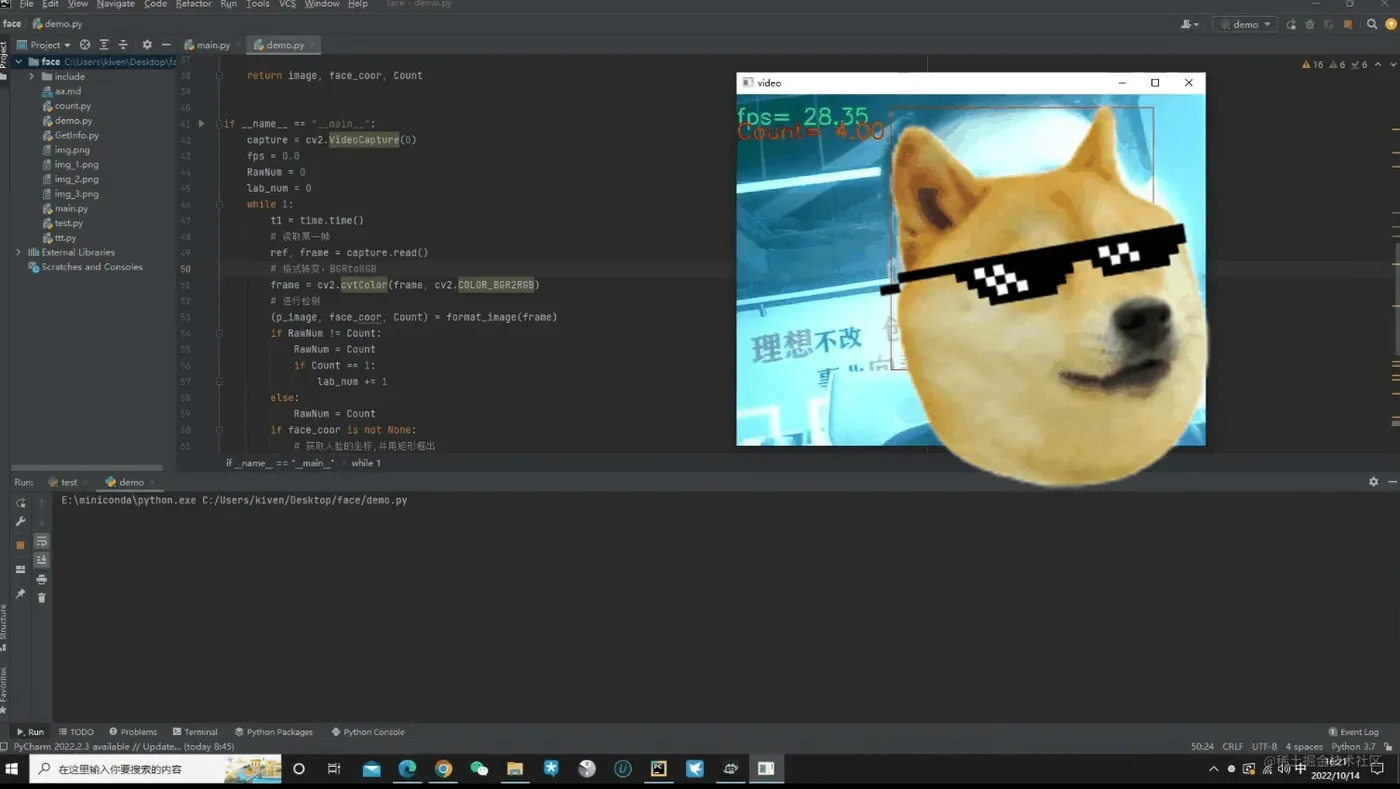Image resolution: width=1400 pixels, height=789 pixels.
Task: Click the 4 spaces indent status
Action: pos(1304,746)
